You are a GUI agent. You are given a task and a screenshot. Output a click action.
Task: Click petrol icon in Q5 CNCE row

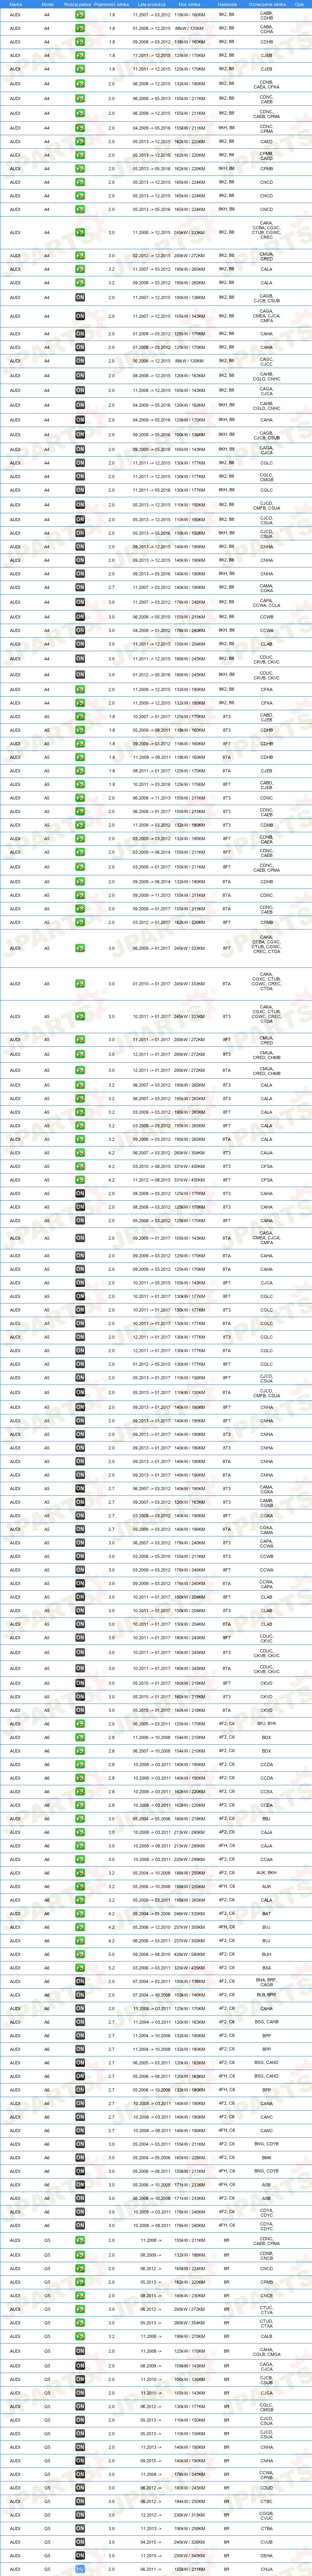point(80,2296)
